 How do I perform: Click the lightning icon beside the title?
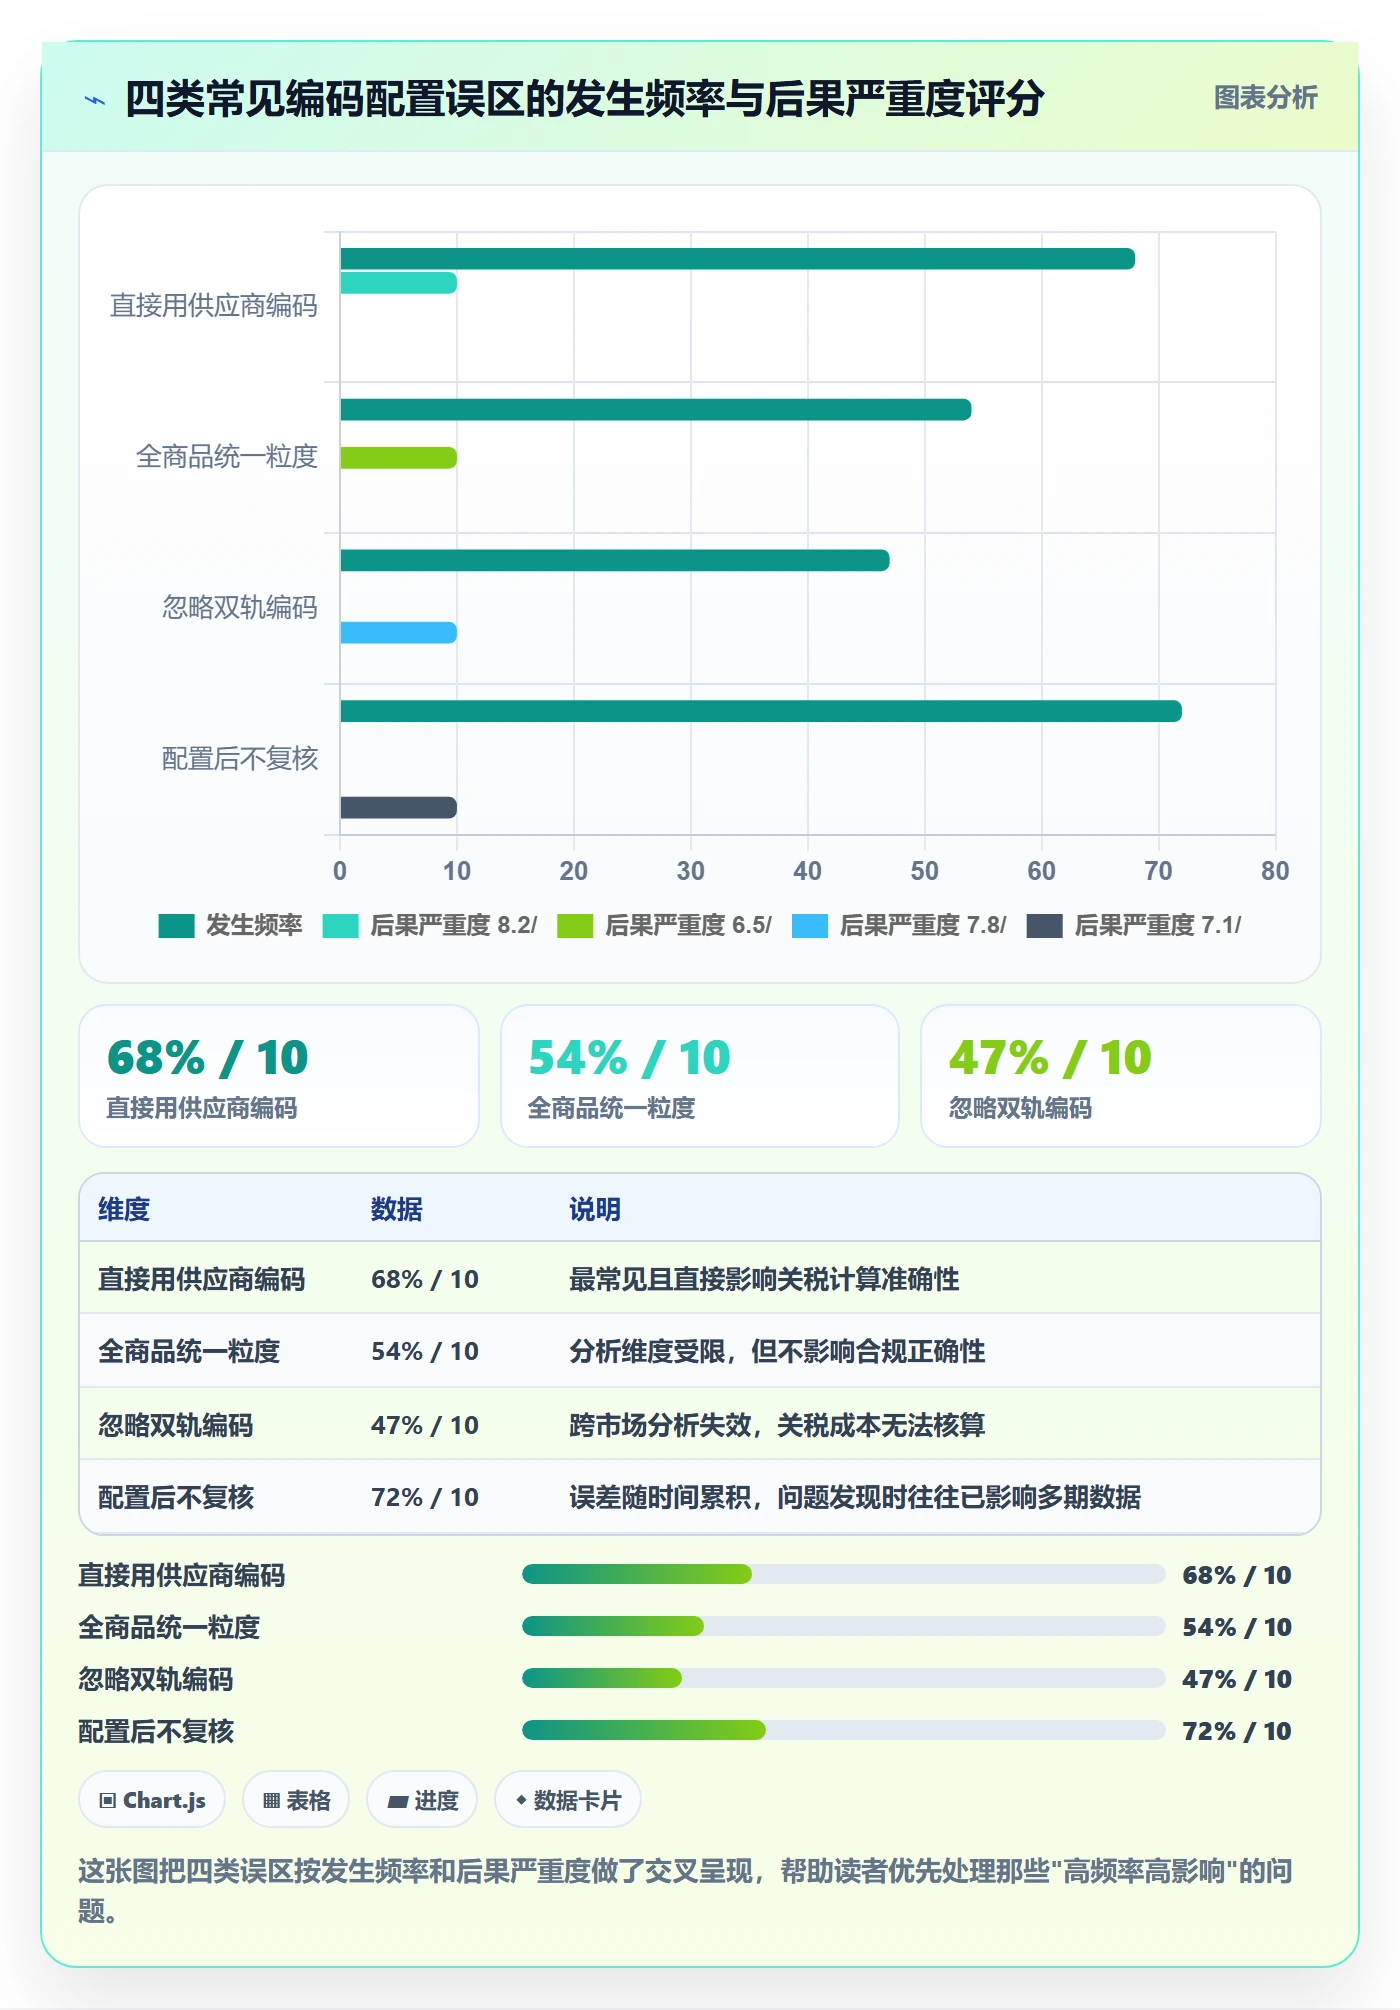[95, 100]
